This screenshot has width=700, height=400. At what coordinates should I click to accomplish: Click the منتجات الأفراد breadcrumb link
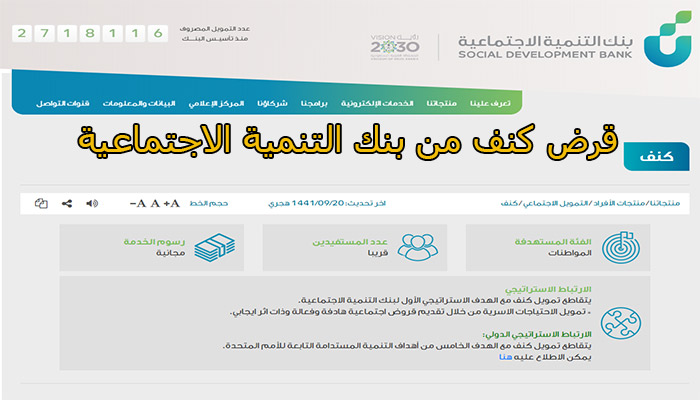pyautogui.click(x=619, y=203)
